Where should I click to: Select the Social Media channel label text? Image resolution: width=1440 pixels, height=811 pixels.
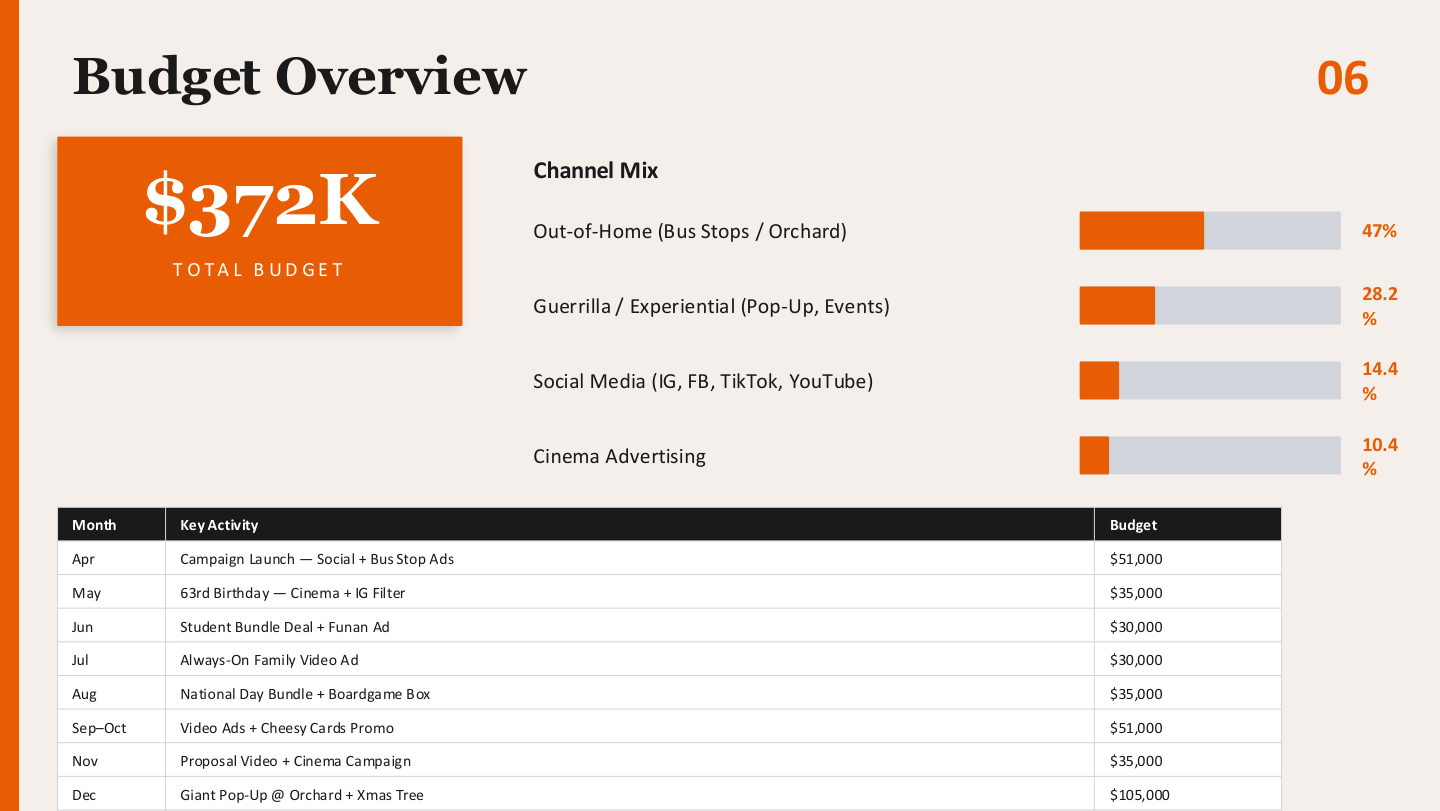coord(702,381)
